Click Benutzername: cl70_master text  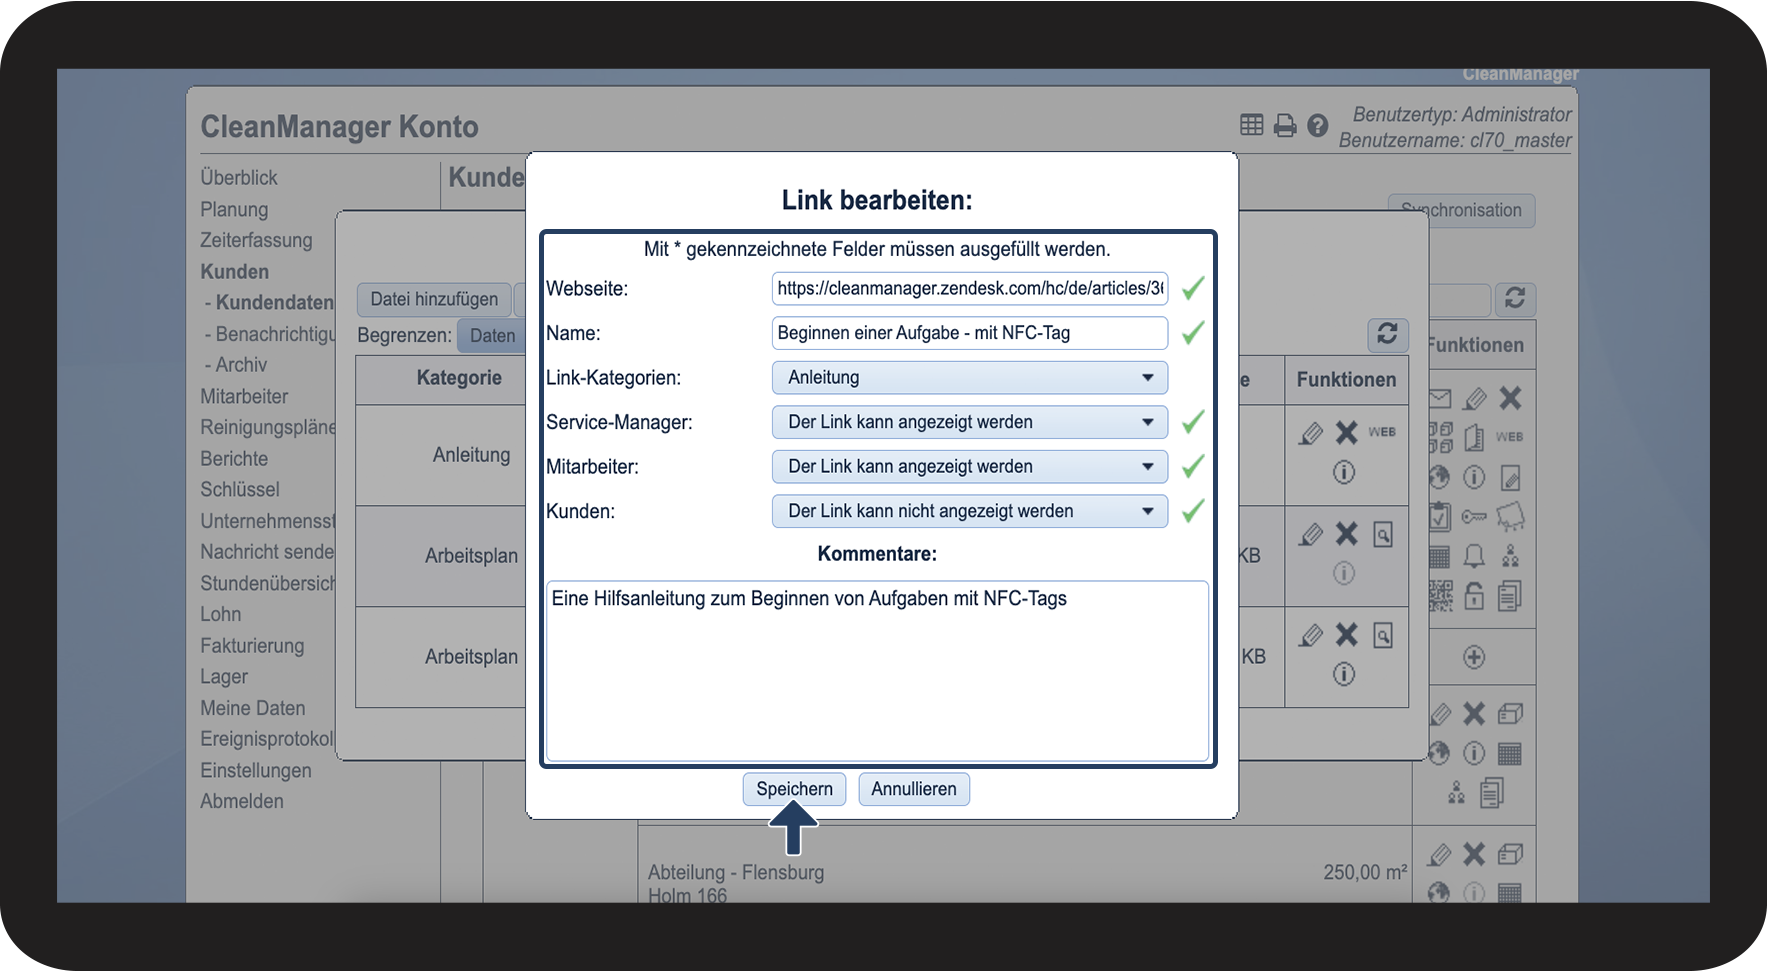tap(1455, 141)
